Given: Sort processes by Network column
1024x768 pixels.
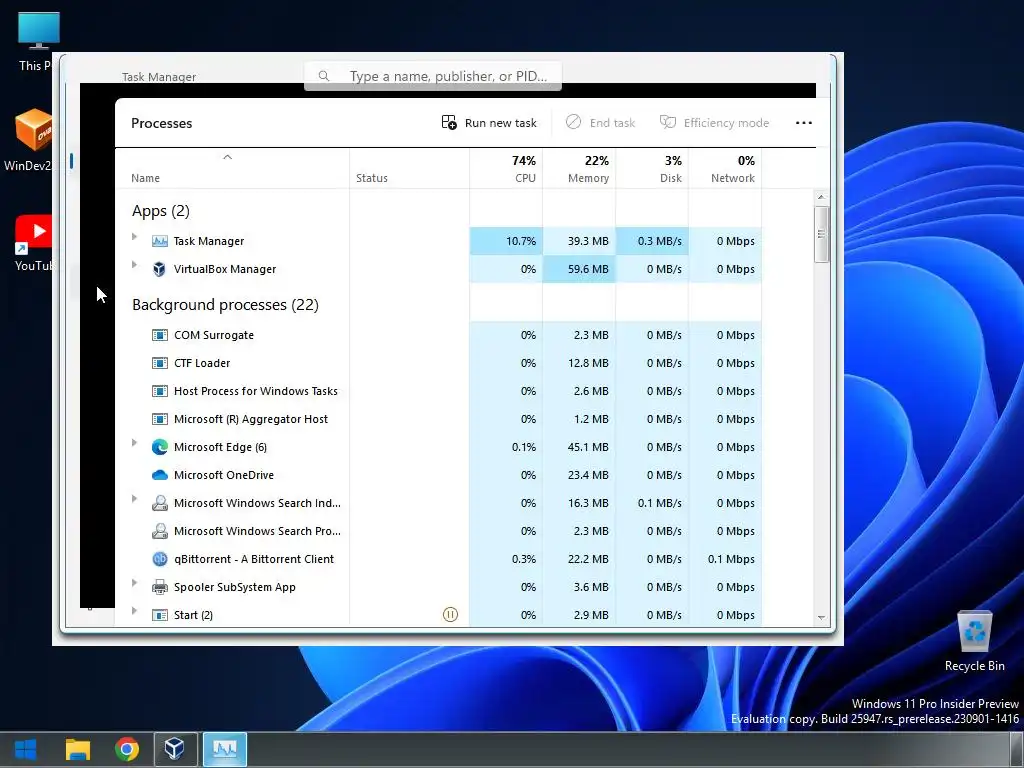Looking at the screenshot, I should point(726,169).
